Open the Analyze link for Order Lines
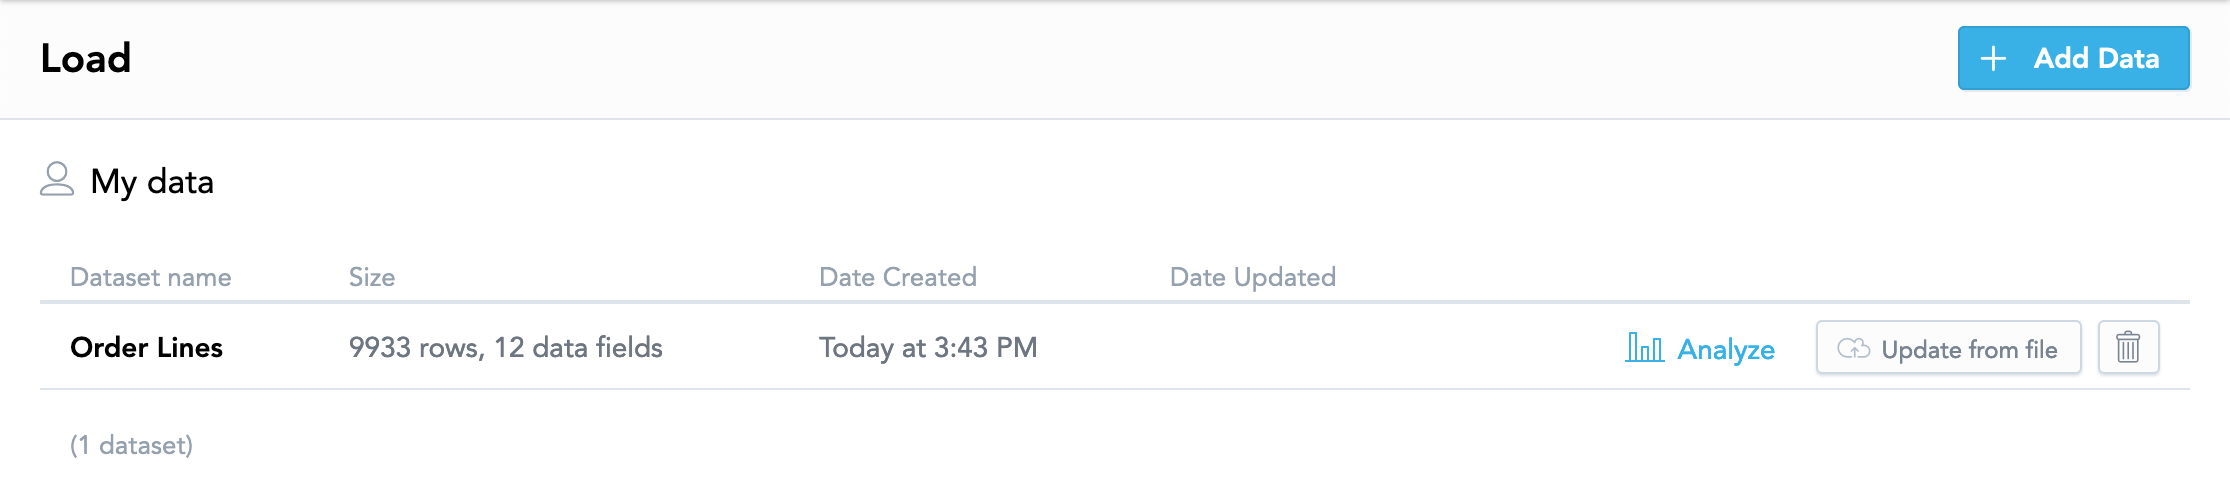The width and height of the screenshot is (2230, 498). tap(1701, 348)
